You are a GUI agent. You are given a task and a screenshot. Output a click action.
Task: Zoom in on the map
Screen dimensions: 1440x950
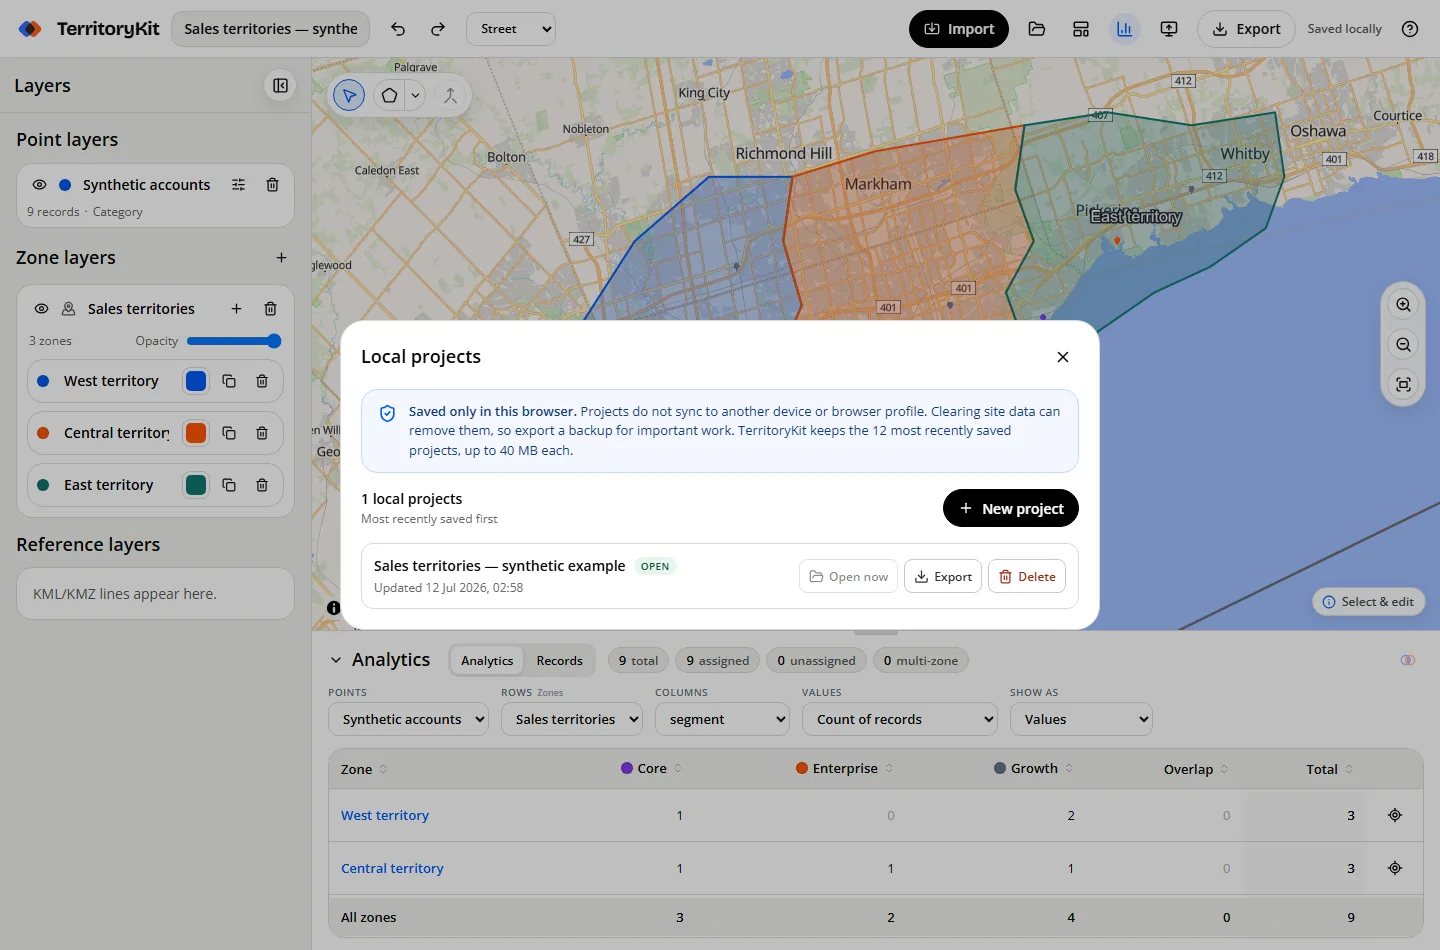tap(1404, 305)
